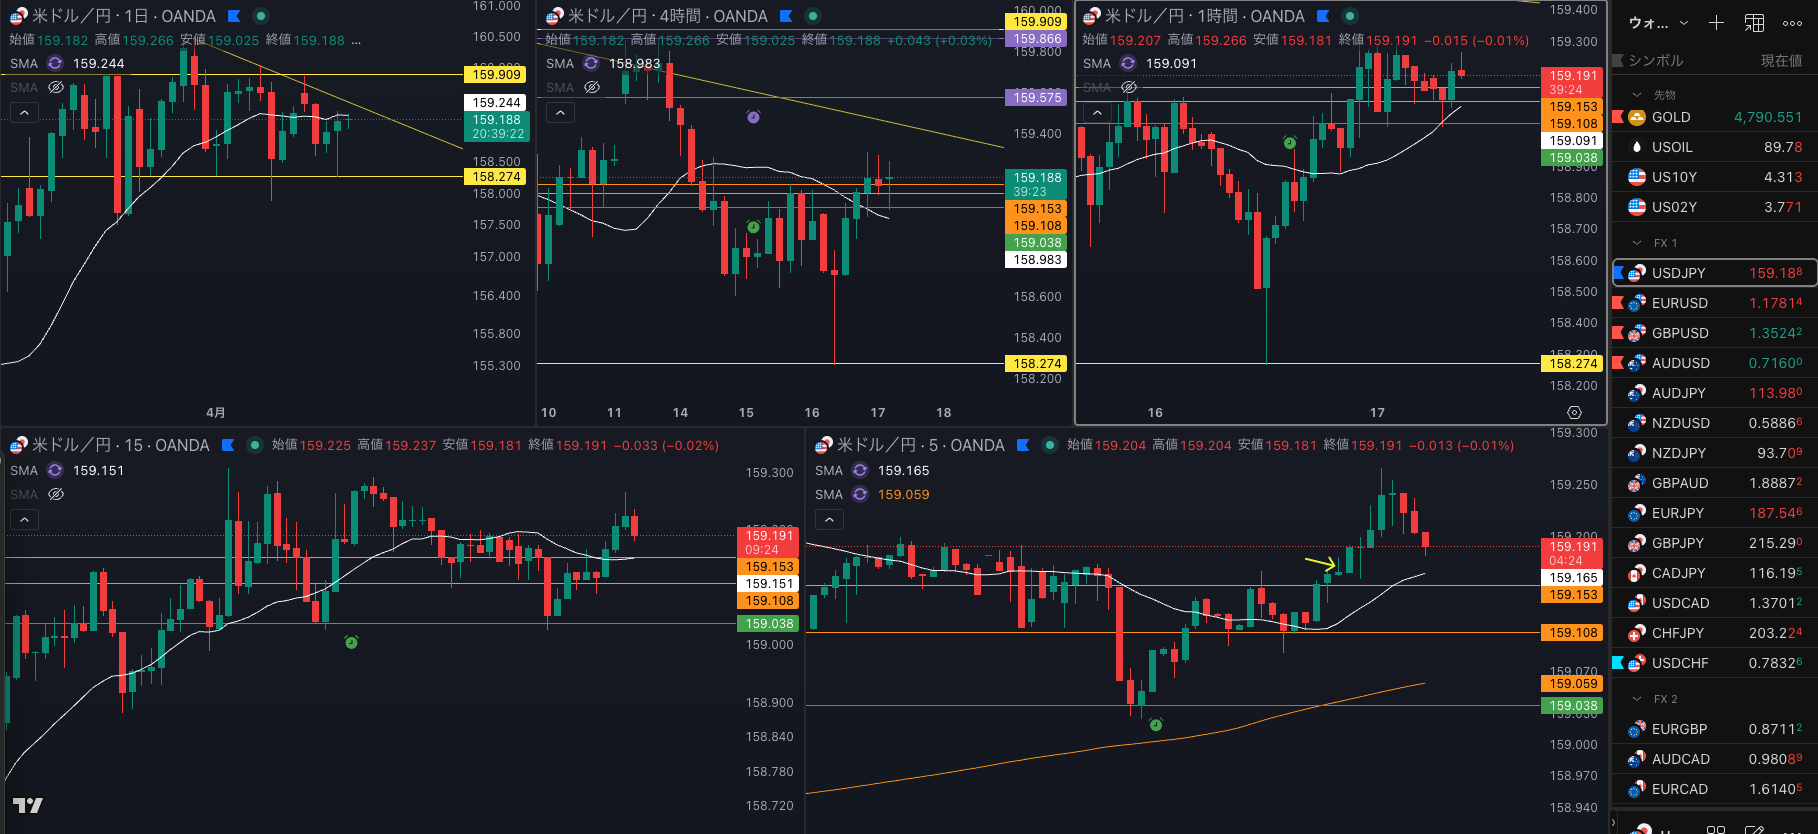Image resolution: width=1818 pixels, height=834 pixels.
Task: Show the hidden SMA on the daily chart
Action: [x=56, y=88]
